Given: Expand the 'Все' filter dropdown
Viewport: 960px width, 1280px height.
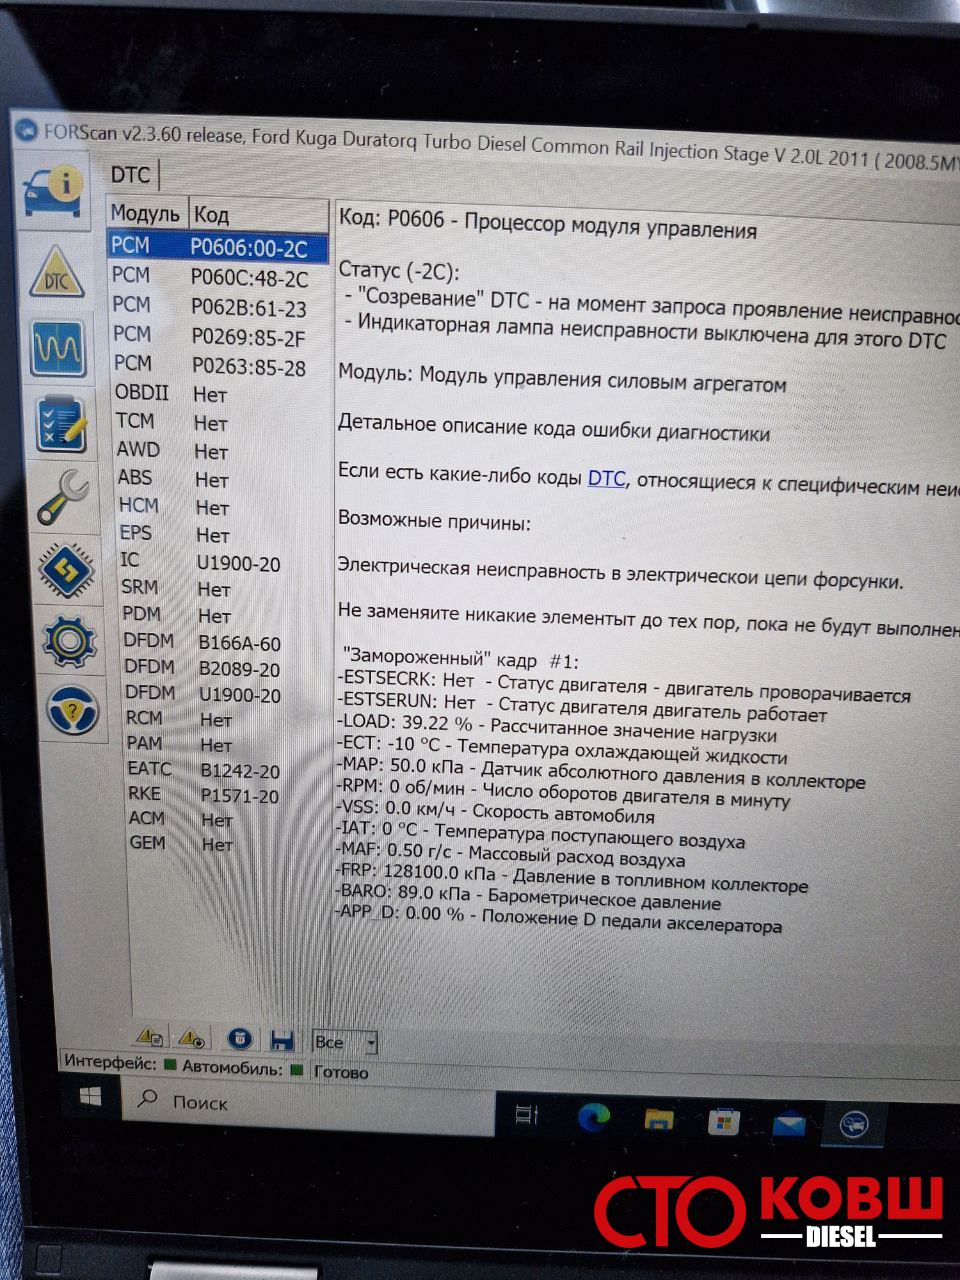Looking at the screenshot, I should (x=370, y=1042).
